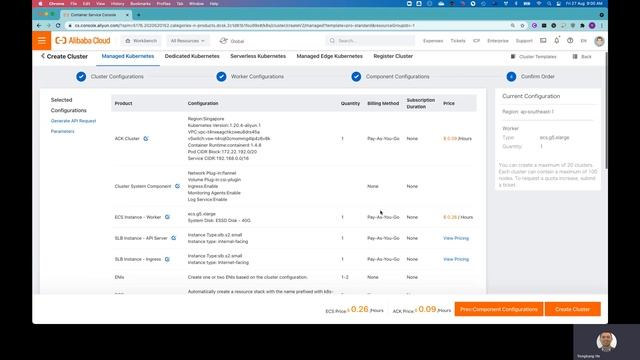Click the Back button at top right

tap(582, 57)
